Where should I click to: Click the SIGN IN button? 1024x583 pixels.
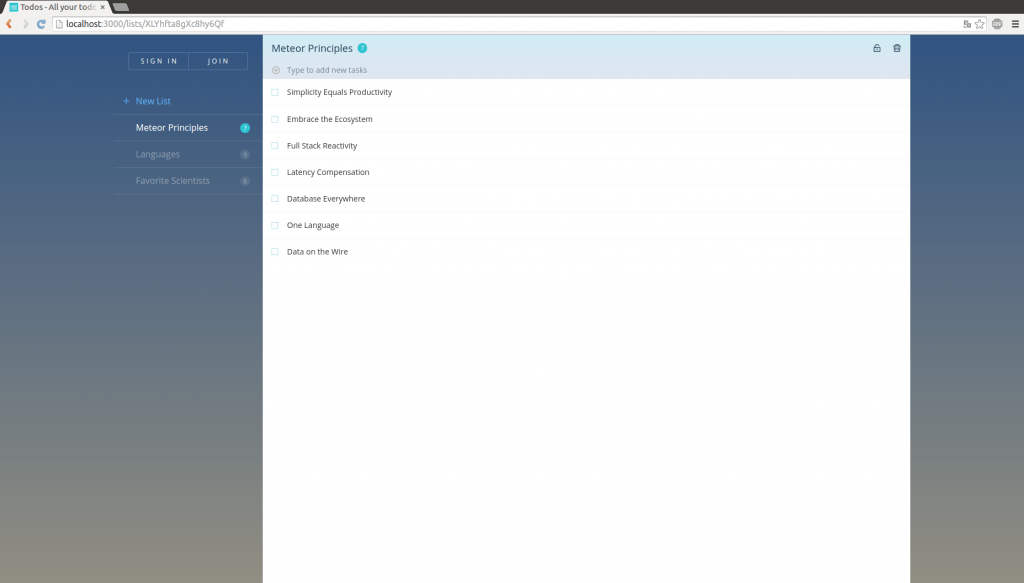157,60
